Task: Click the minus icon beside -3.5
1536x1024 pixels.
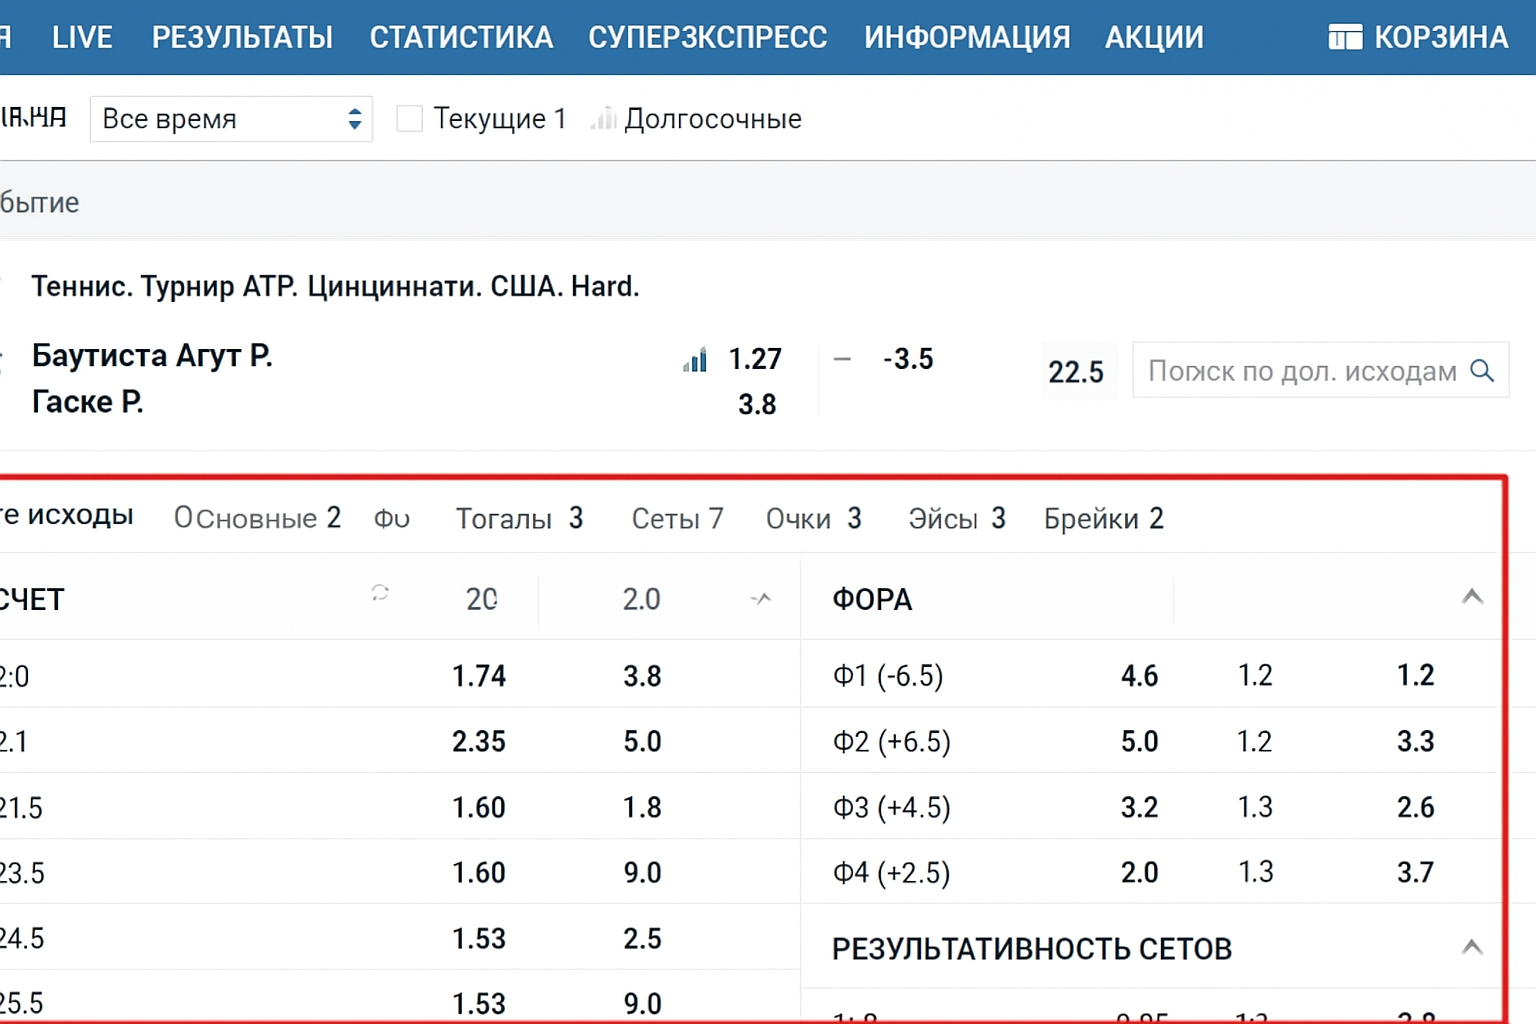Action: [842, 359]
